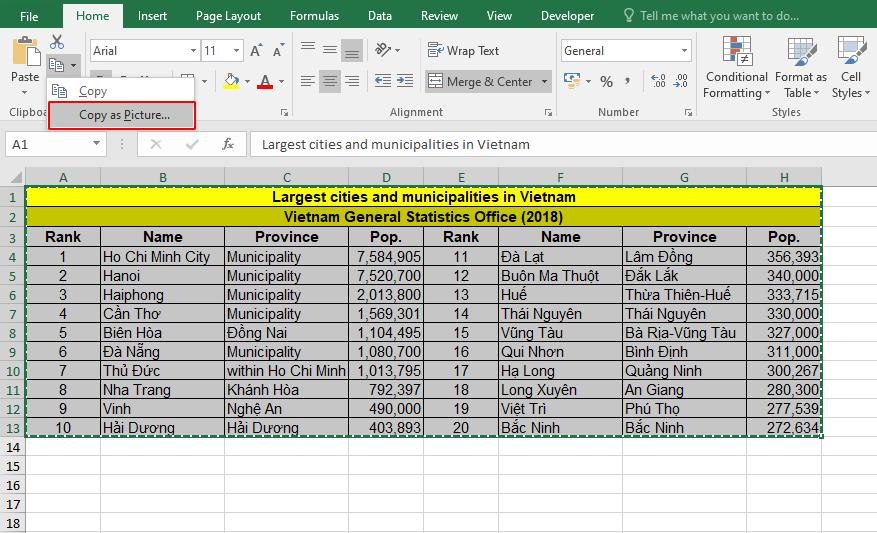Viewport: 877px width, 533px height.
Task: Switch to the Formulas tab
Action: click(x=314, y=16)
